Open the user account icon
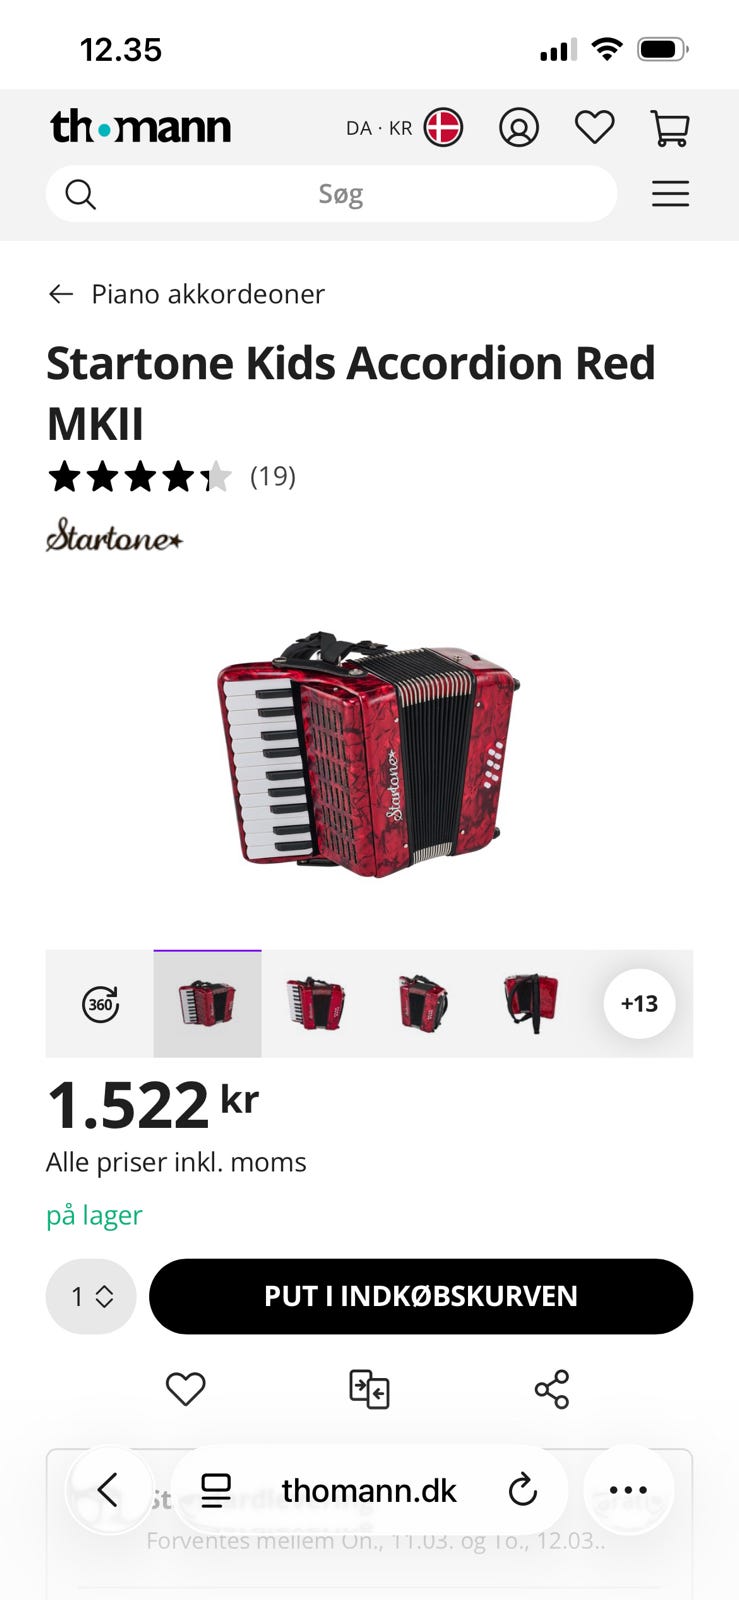This screenshot has height=1600, width=739. pyautogui.click(x=519, y=128)
